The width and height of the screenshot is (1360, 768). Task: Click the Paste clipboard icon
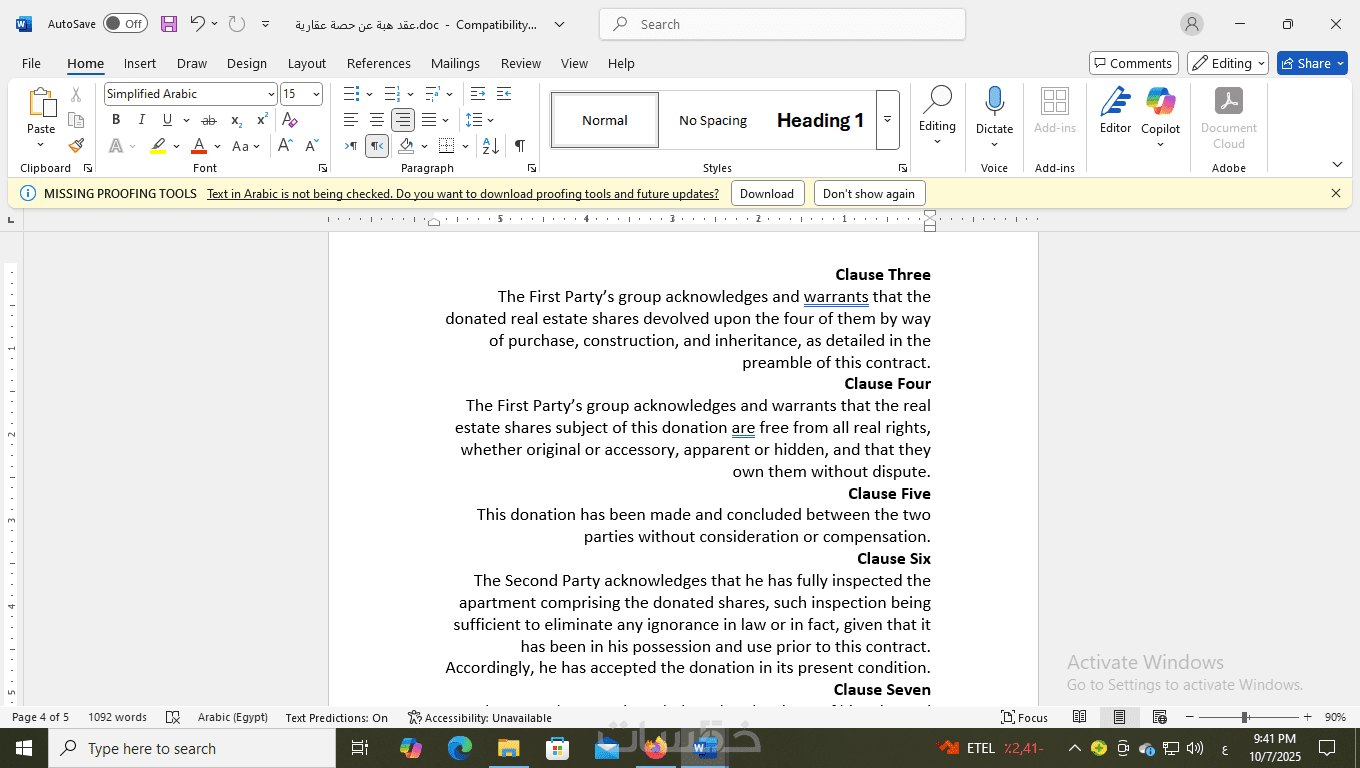tap(41, 102)
